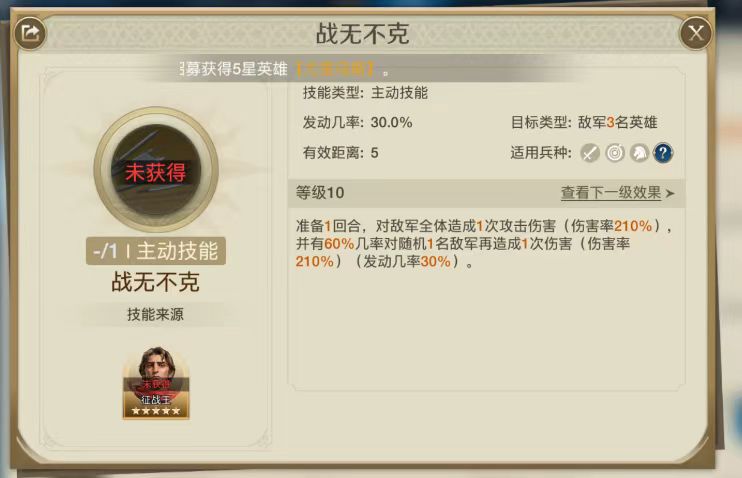742x478 pixels.
Task: Tap the 战无不克 title header
Action: pyautogui.click(x=362, y=33)
